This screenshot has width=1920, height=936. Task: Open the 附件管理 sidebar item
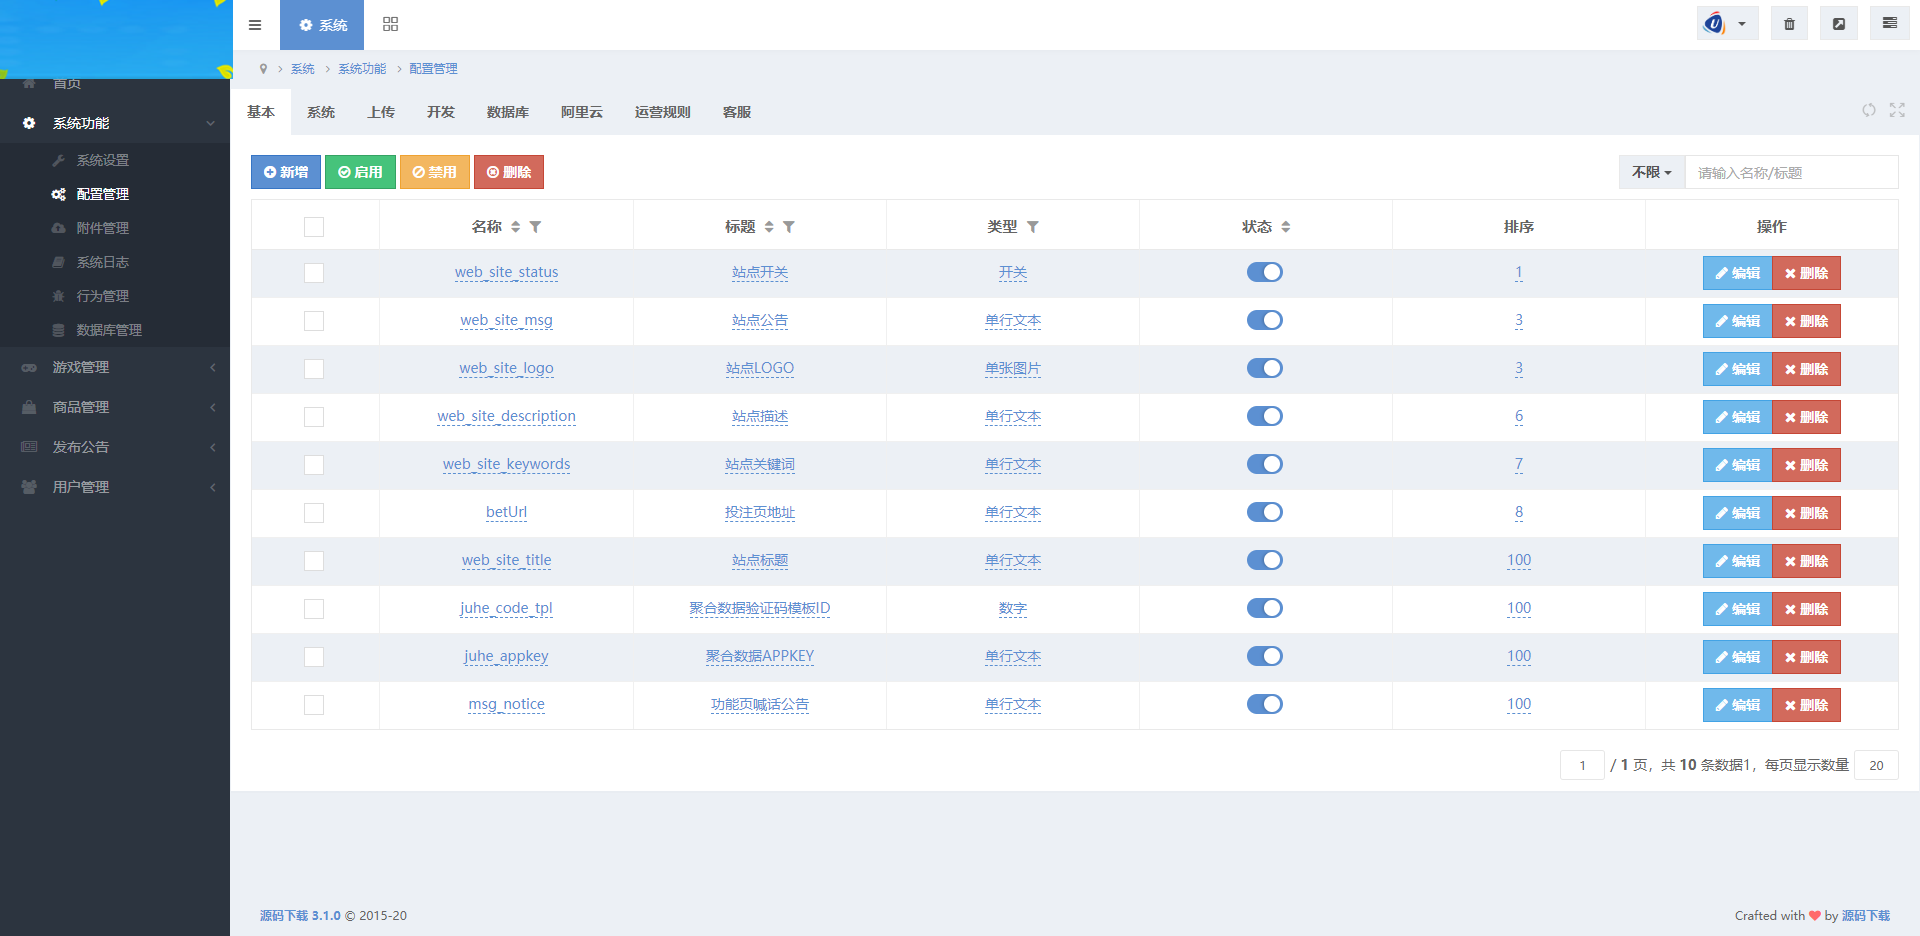point(103,227)
